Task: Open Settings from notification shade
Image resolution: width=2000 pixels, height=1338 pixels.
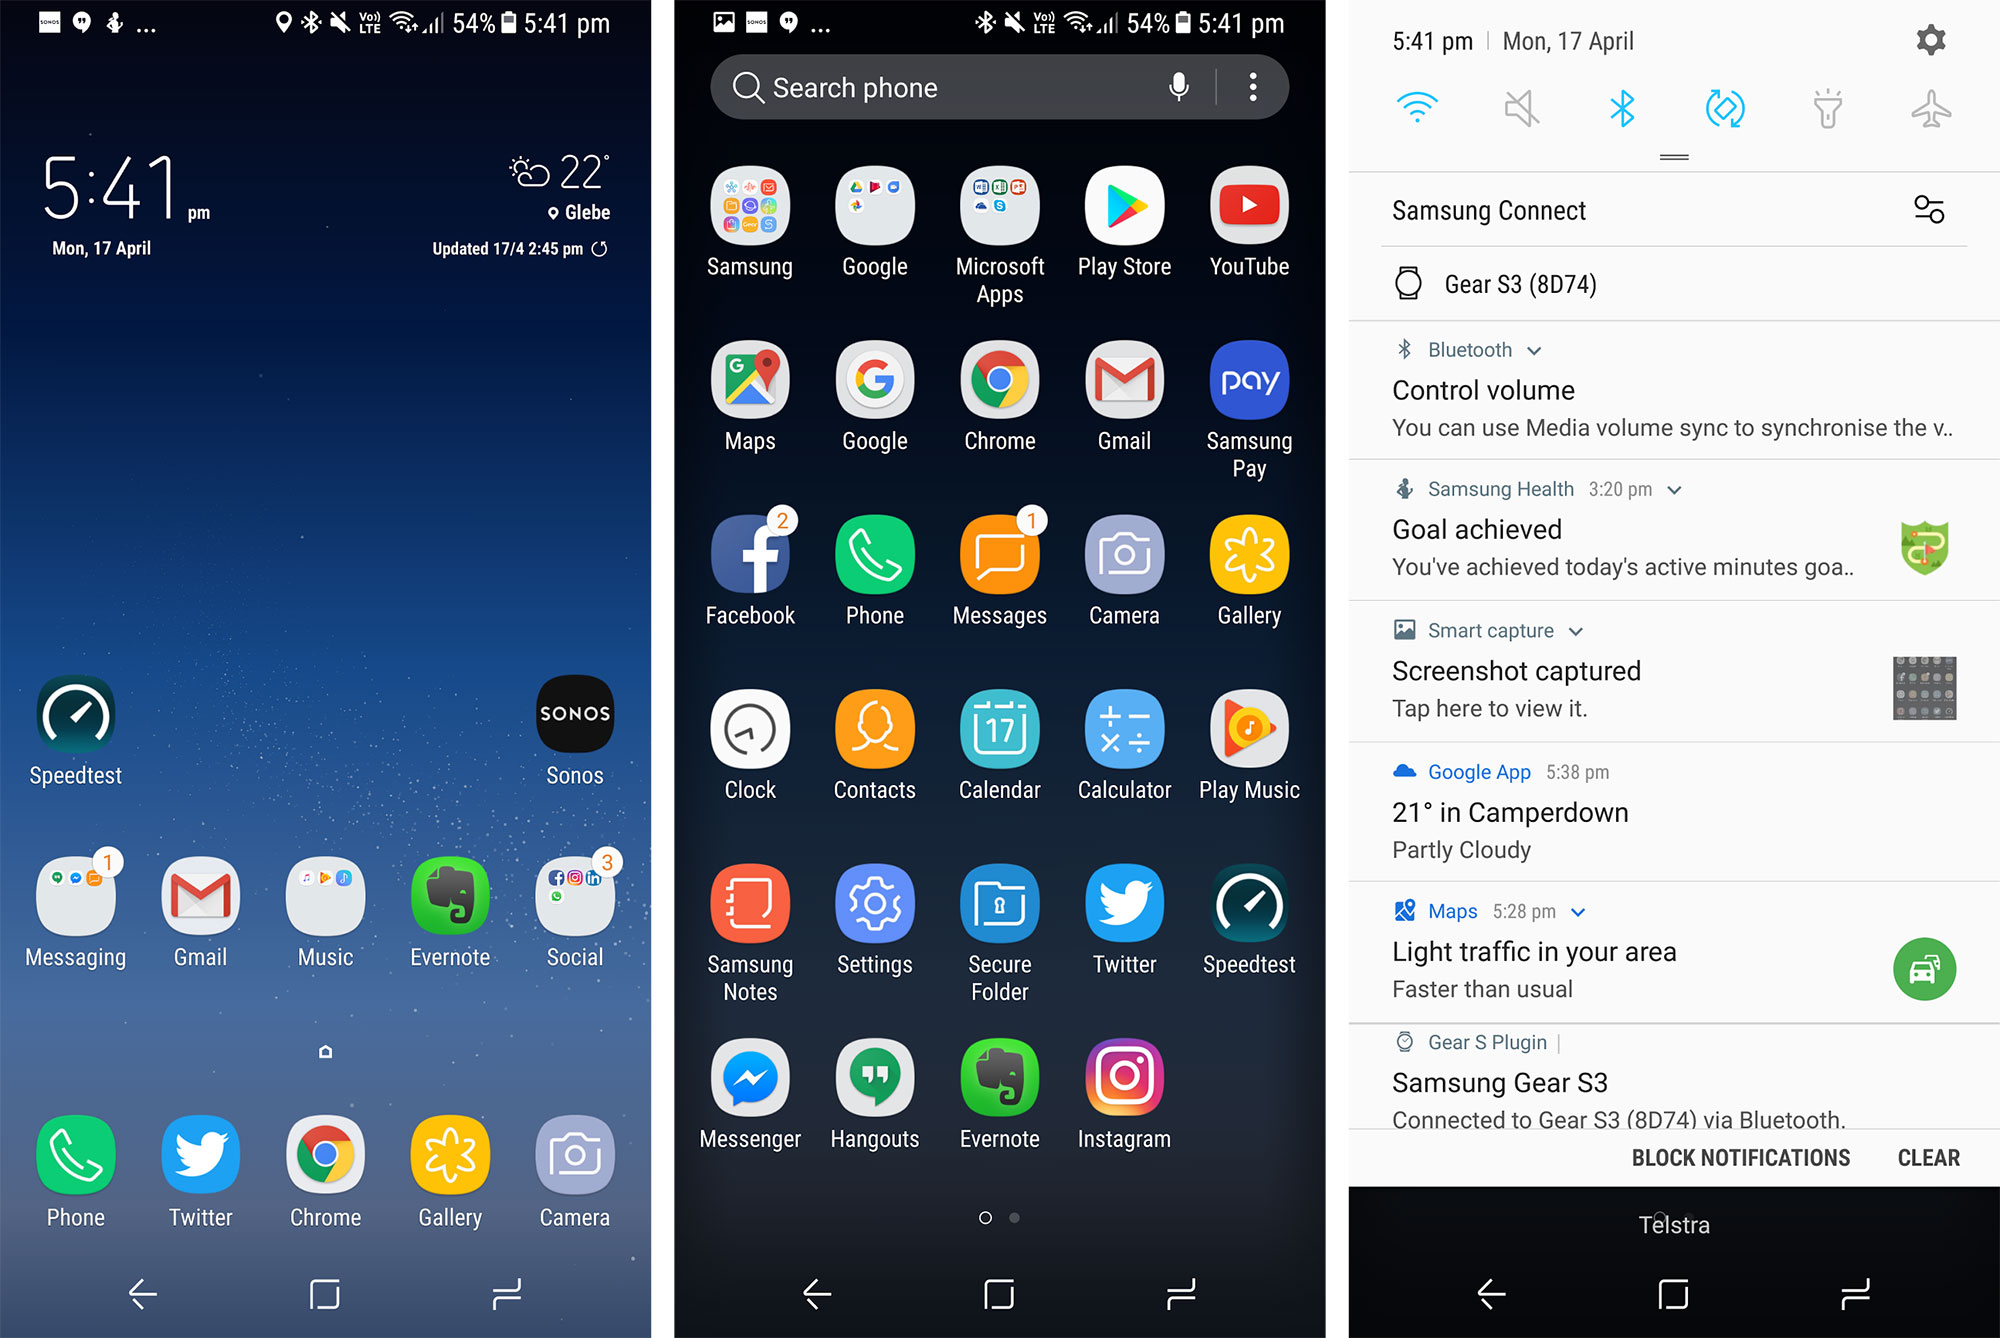Action: [1930, 40]
